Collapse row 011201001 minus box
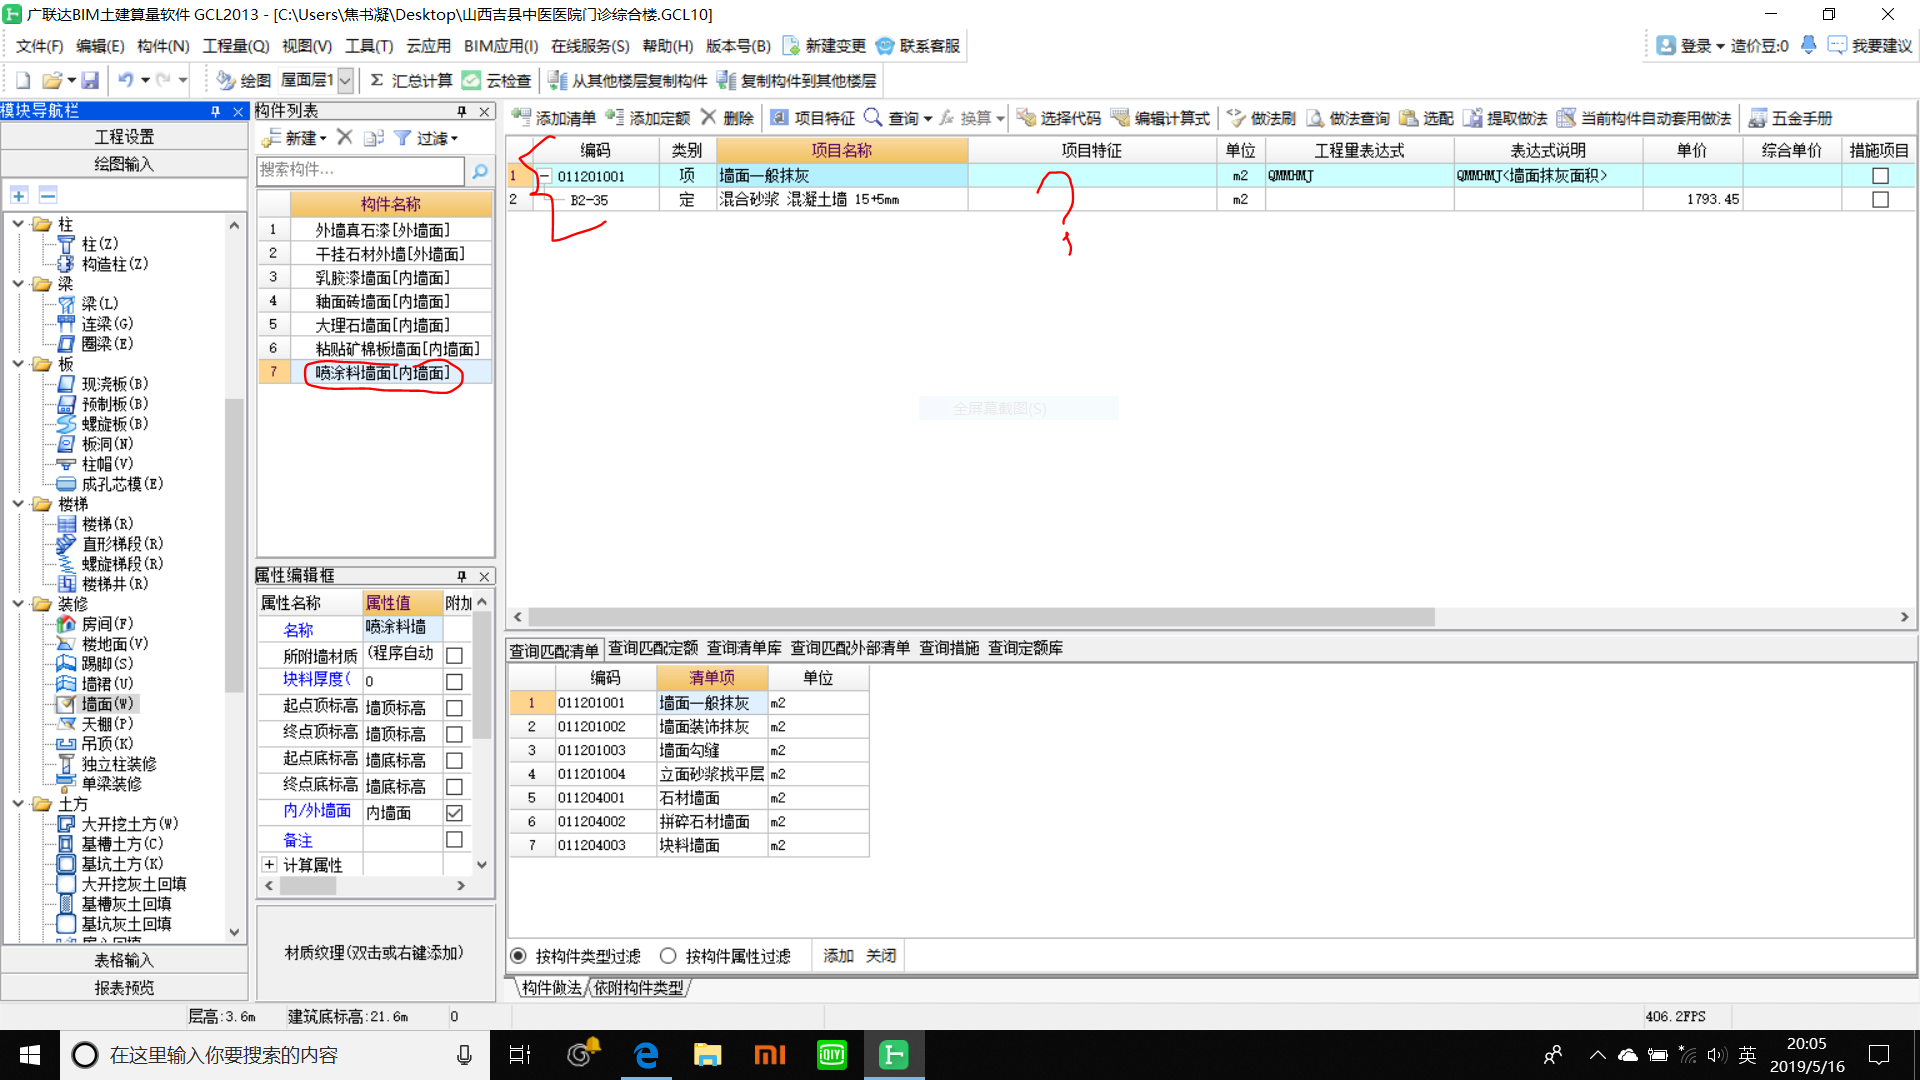This screenshot has height=1080, width=1920. [546, 176]
